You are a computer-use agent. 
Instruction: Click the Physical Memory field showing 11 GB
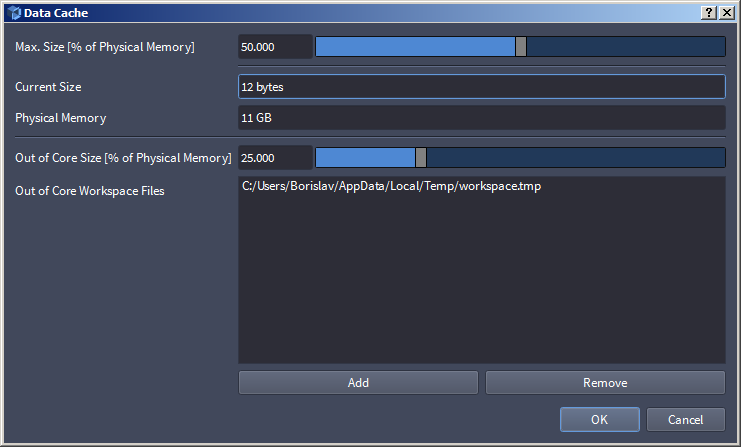(482, 118)
